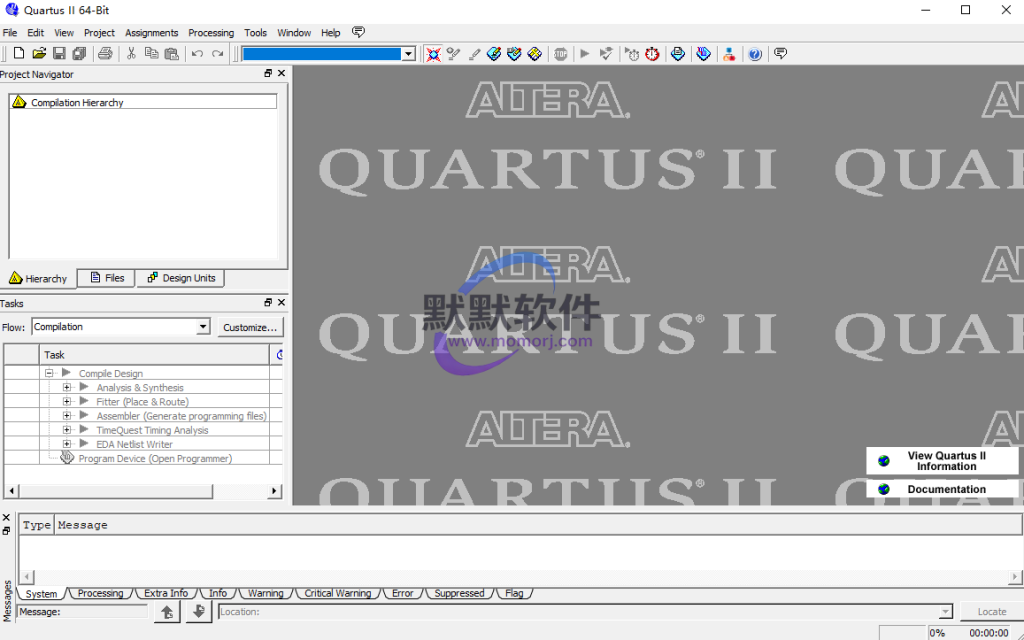Viewport: 1024px width, 640px height.
Task: Select the Hierarchy tab
Action: click(39, 279)
